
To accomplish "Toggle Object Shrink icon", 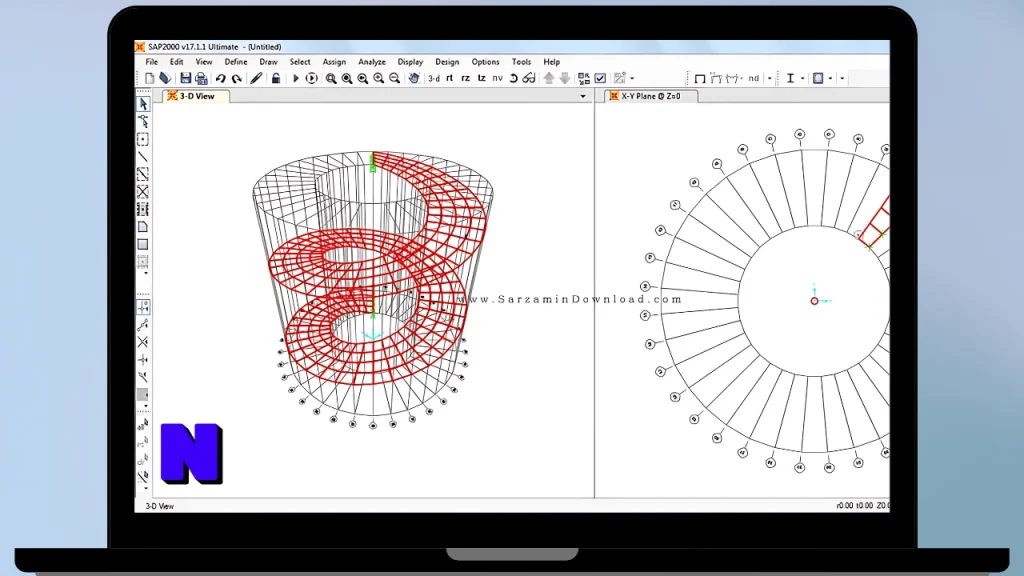I will (x=584, y=78).
